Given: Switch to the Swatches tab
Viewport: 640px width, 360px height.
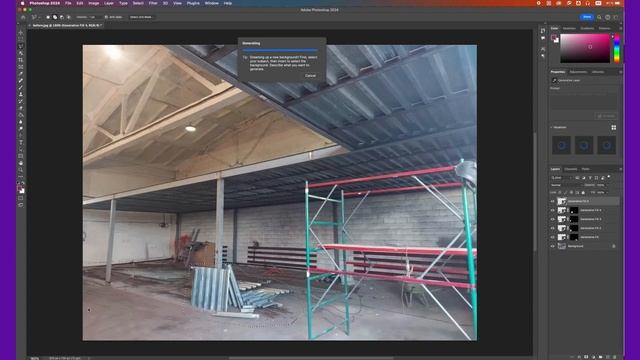Looking at the screenshot, I should click(x=569, y=28).
